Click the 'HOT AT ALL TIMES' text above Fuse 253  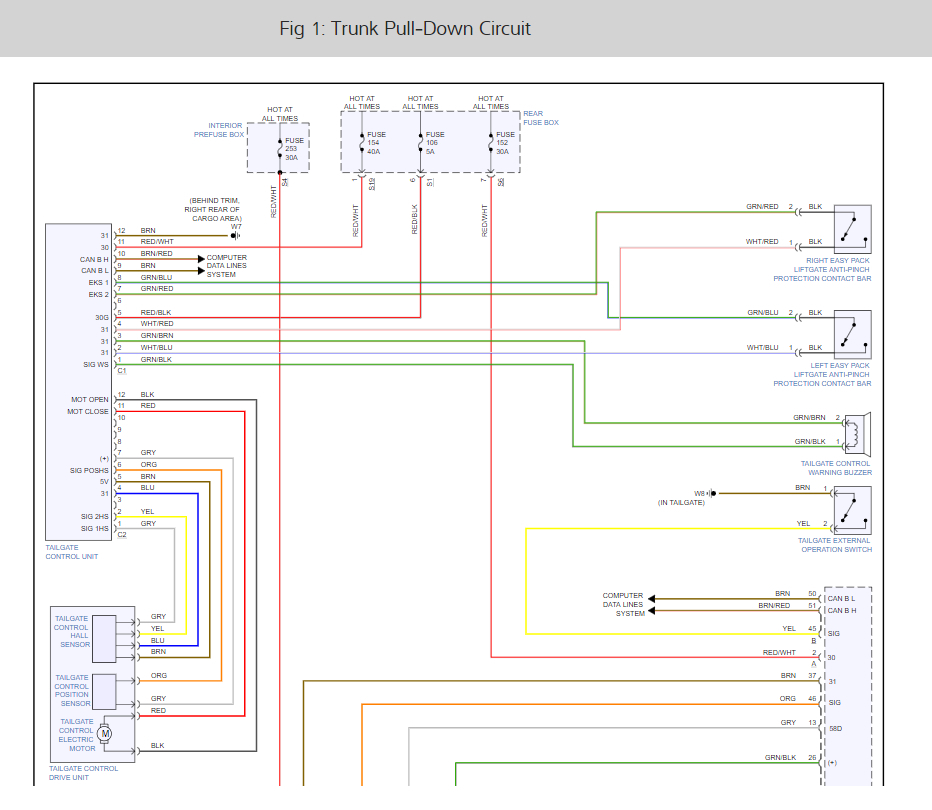(280, 114)
